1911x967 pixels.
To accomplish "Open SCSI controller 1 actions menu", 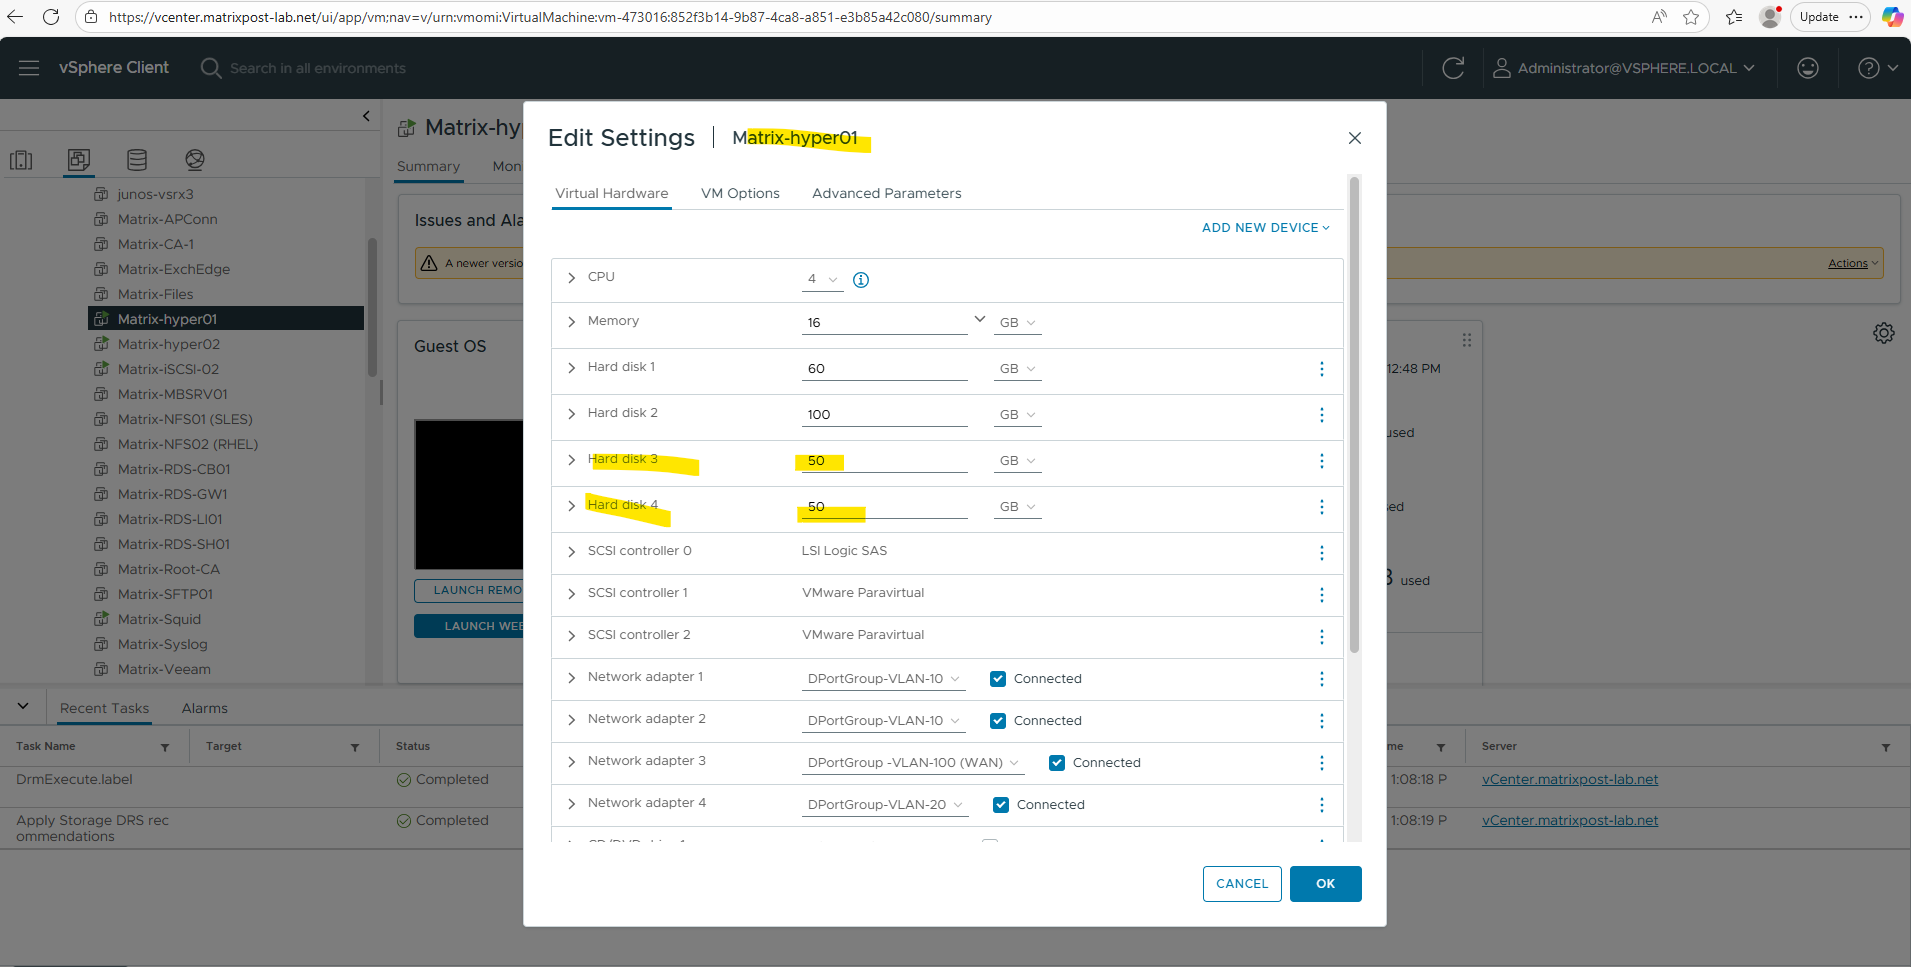I will click(x=1322, y=595).
